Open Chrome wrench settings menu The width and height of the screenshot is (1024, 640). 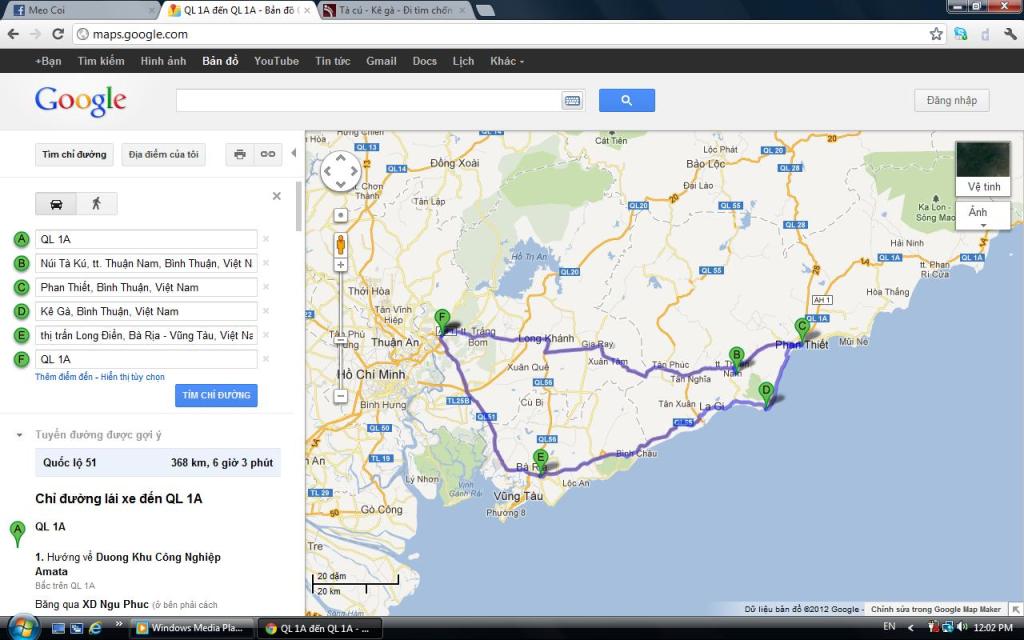point(1010,34)
